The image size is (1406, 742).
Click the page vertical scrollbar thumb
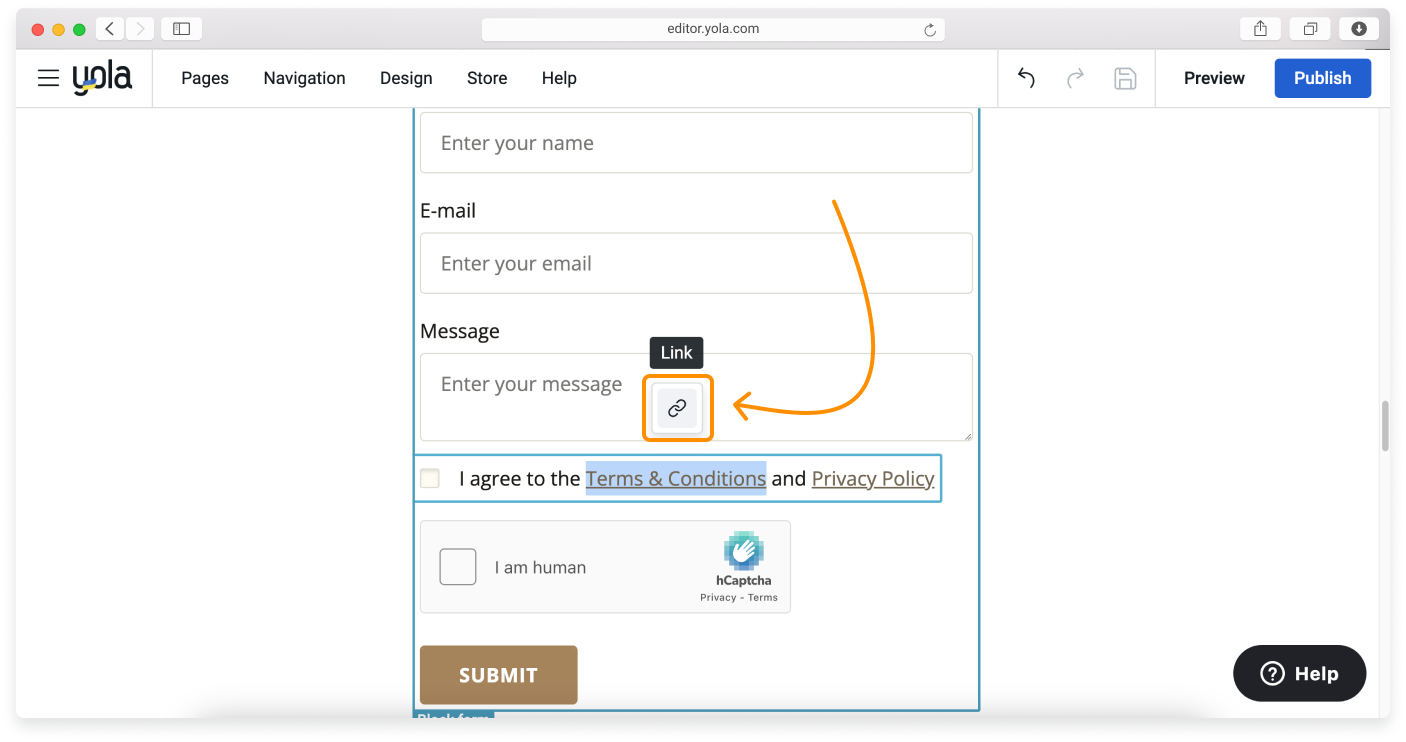[1384, 426]
